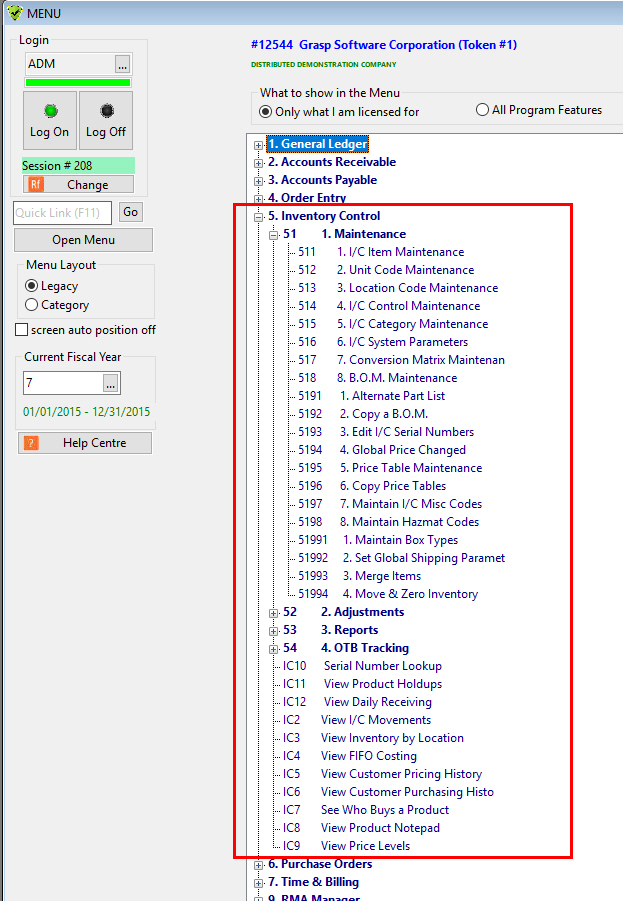Open 51991 Maintain Box Types
The width and height of the screenshot is (623, 901).
(x=378, y=540)
